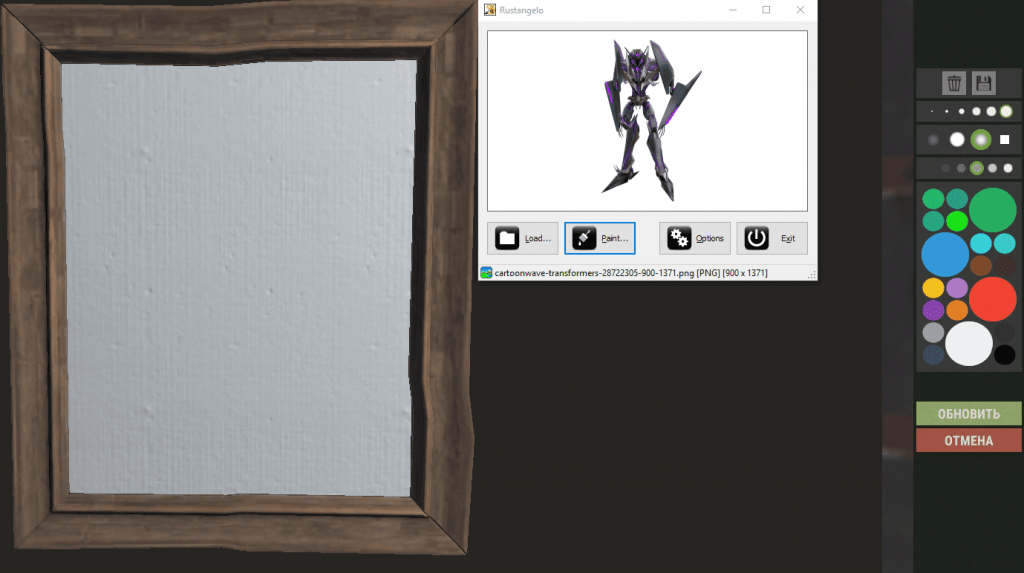Click the resize grip in Rustangelo corner
Viewport: 1024px width, 573px height.
812,276
